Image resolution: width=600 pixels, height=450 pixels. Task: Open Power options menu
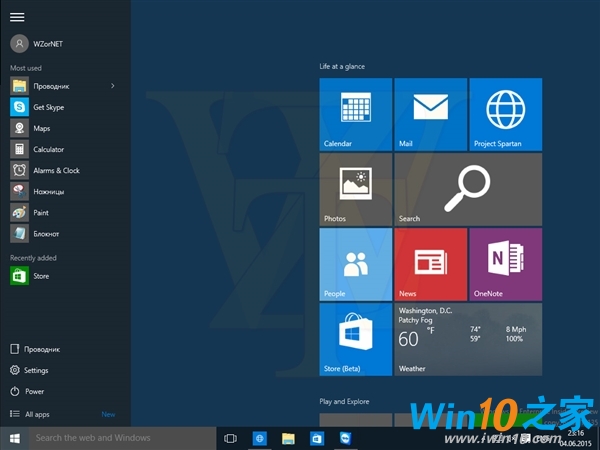(35, 391)
